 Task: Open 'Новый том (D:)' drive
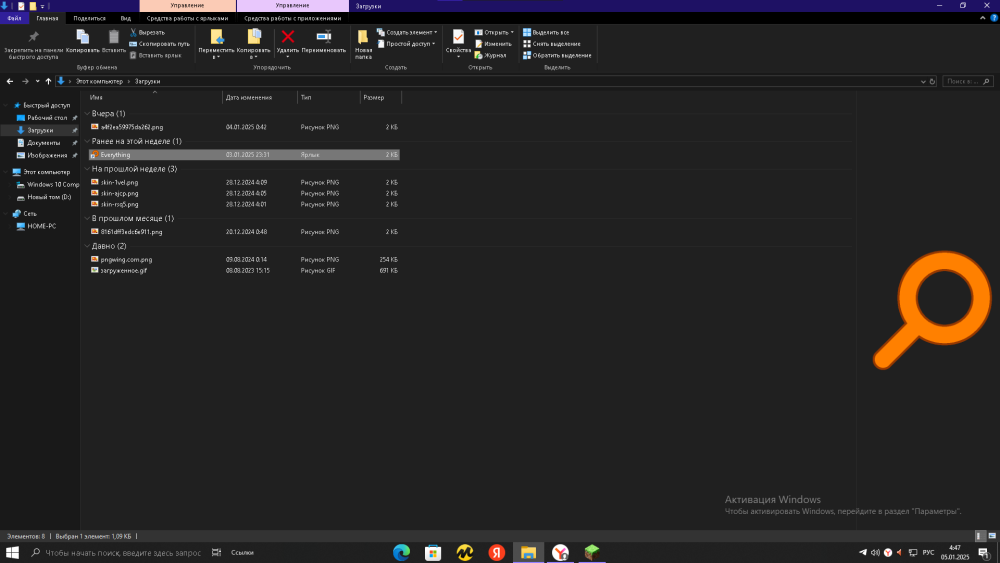tap(48, 197)
